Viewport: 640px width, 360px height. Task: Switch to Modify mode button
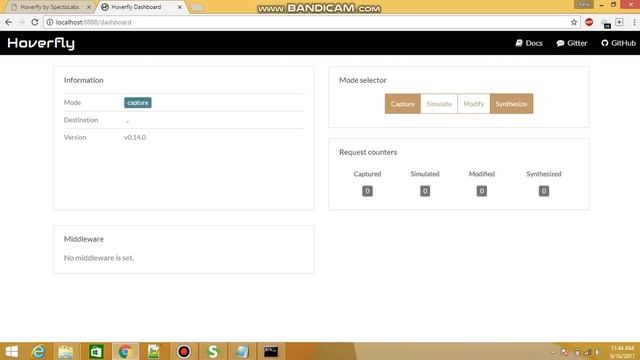[473, 104]
